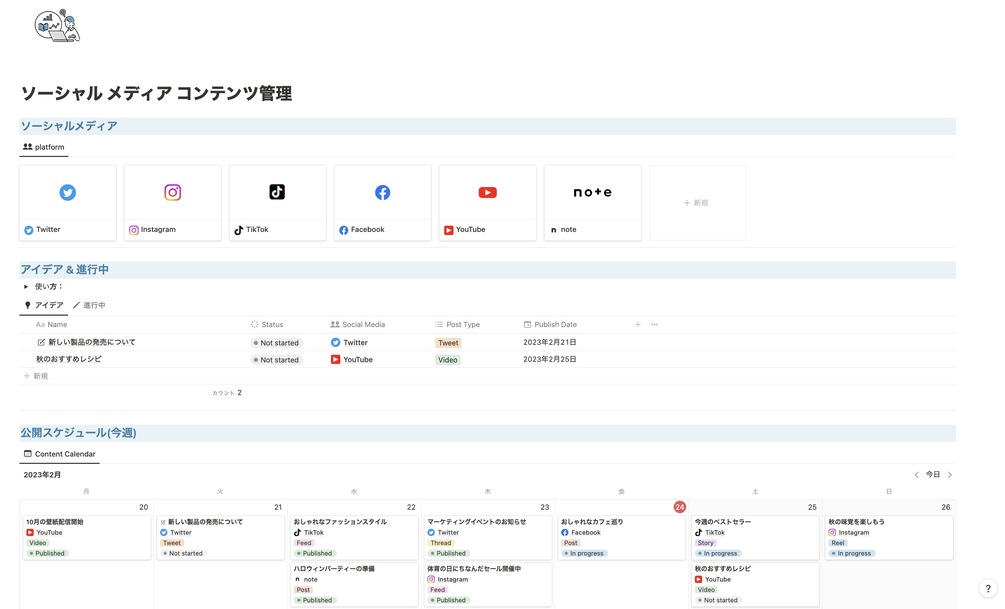
Task: Click the 2023年2月 calendar month label
Action: pyautogui.click(x=42, y=475)
